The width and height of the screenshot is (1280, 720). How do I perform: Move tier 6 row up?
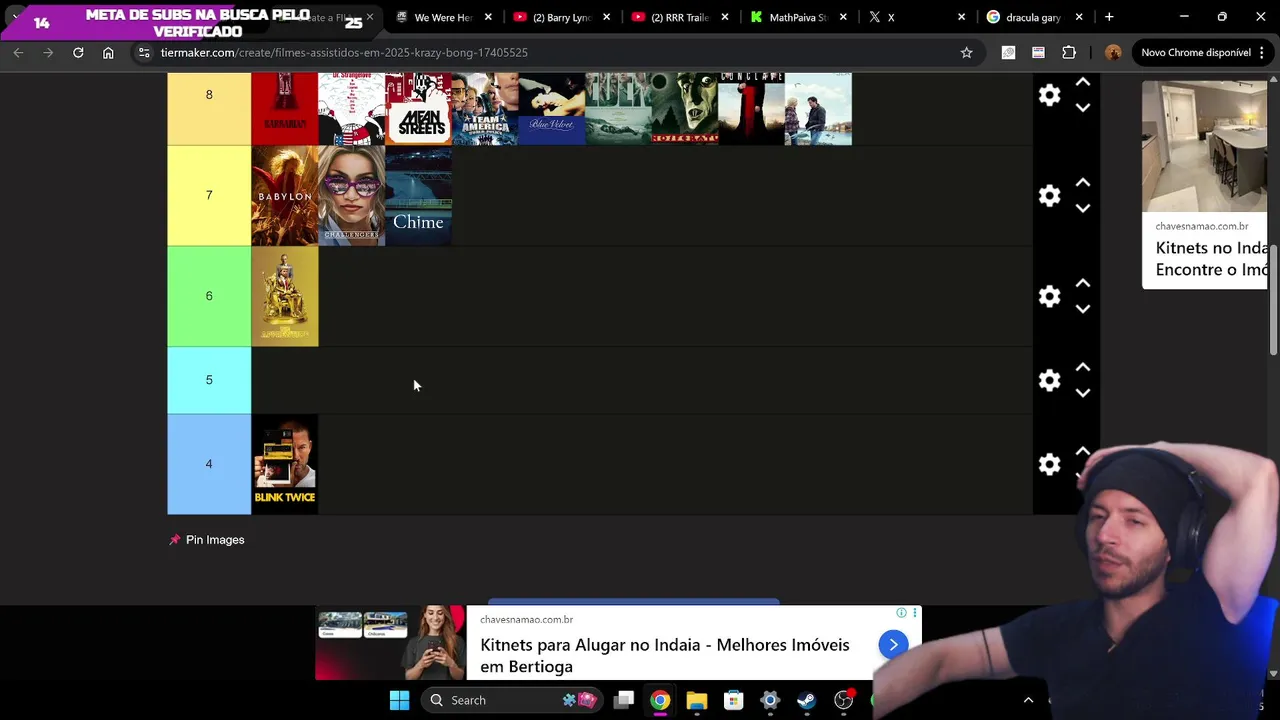(x=1083, y=284)
